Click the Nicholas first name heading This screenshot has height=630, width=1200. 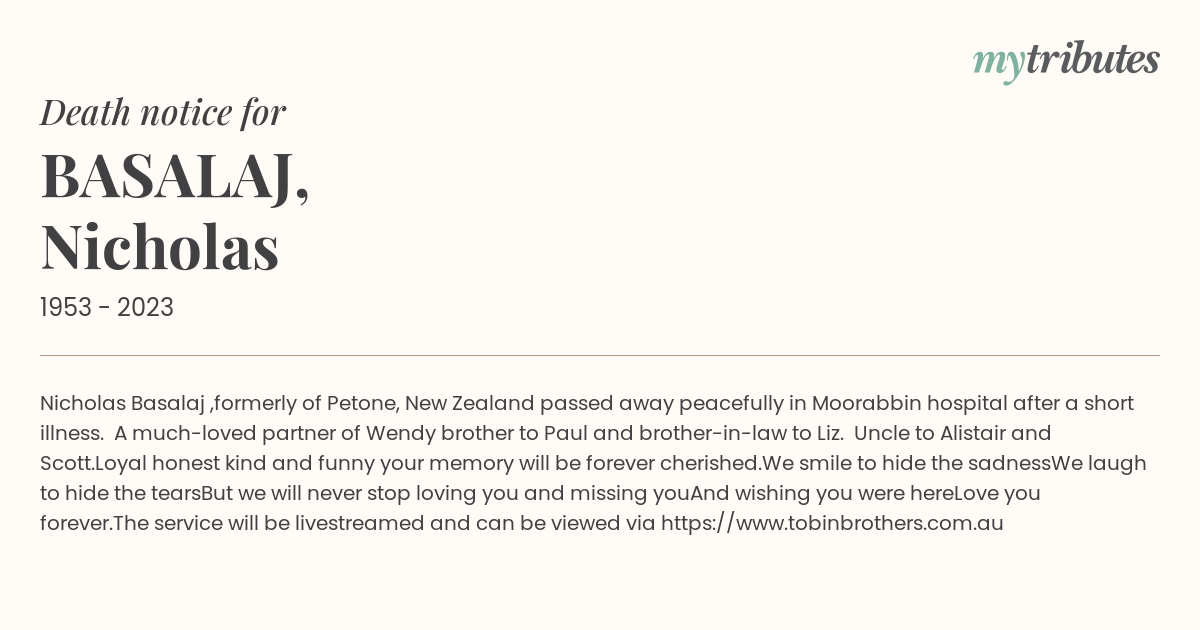(159, 247)
